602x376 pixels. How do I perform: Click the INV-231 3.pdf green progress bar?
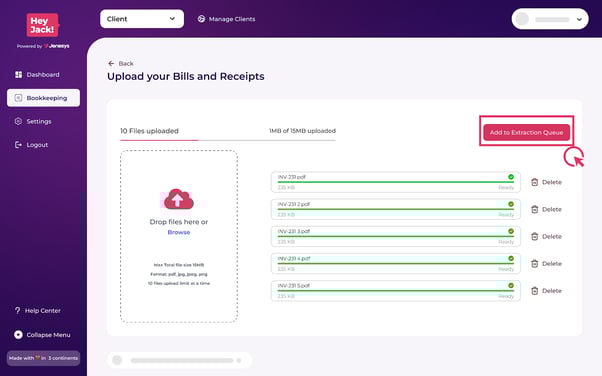[395, 237]
